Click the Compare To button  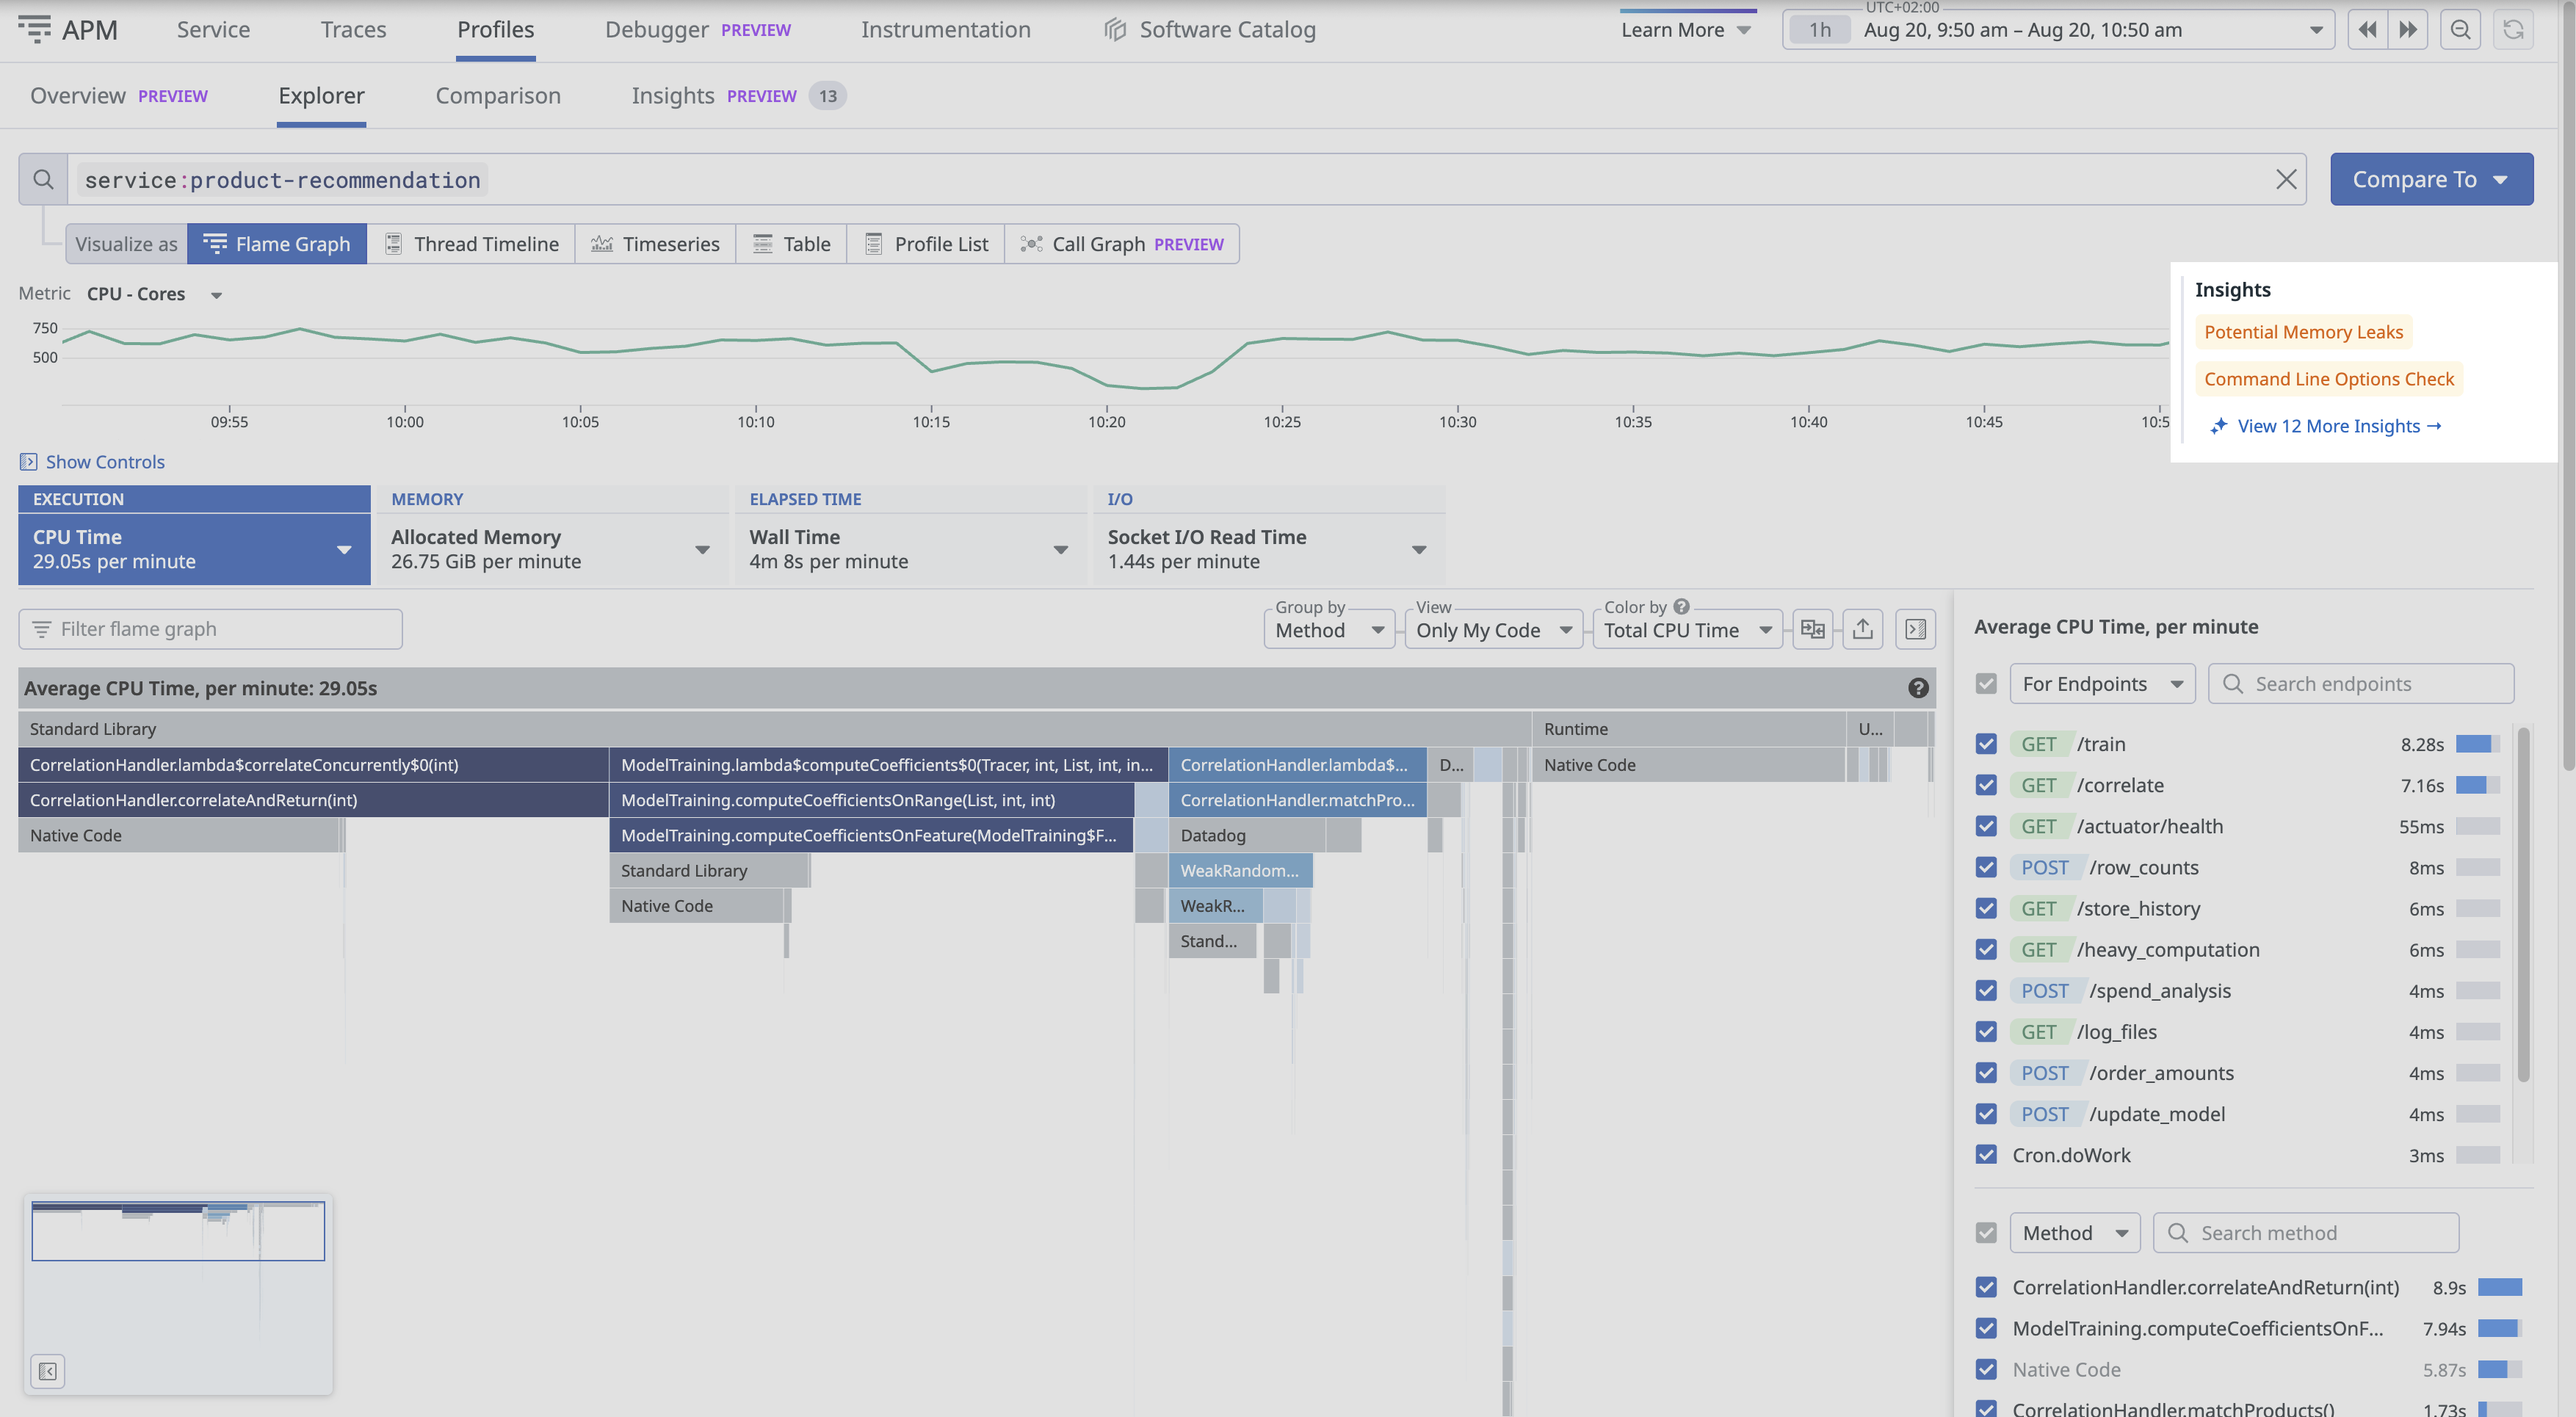tap(2431, 179)
